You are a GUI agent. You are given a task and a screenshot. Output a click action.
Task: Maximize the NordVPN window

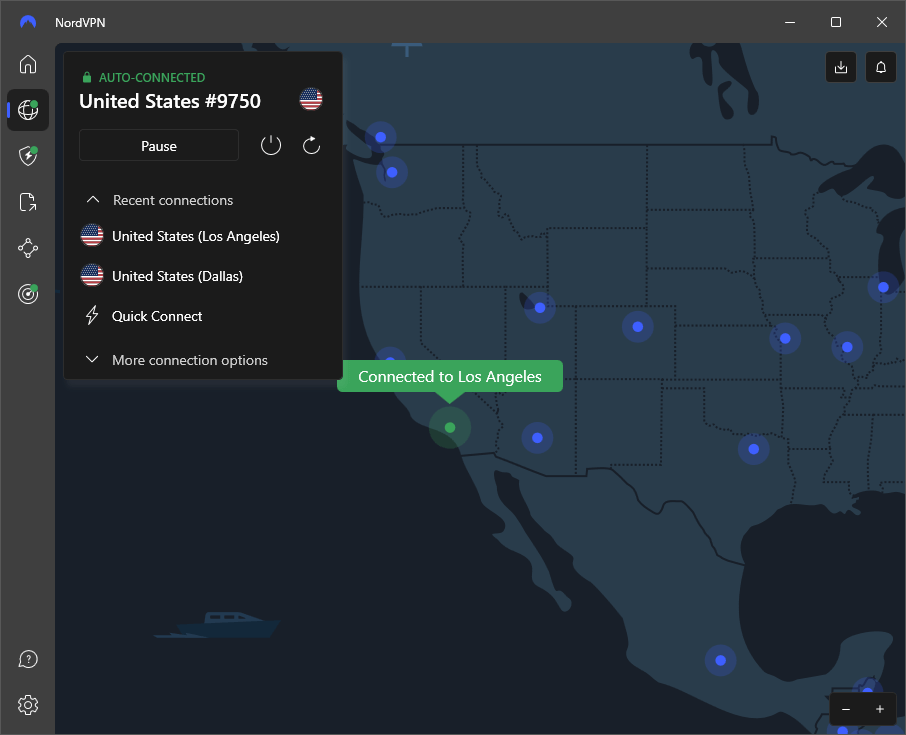click(836, 22)
